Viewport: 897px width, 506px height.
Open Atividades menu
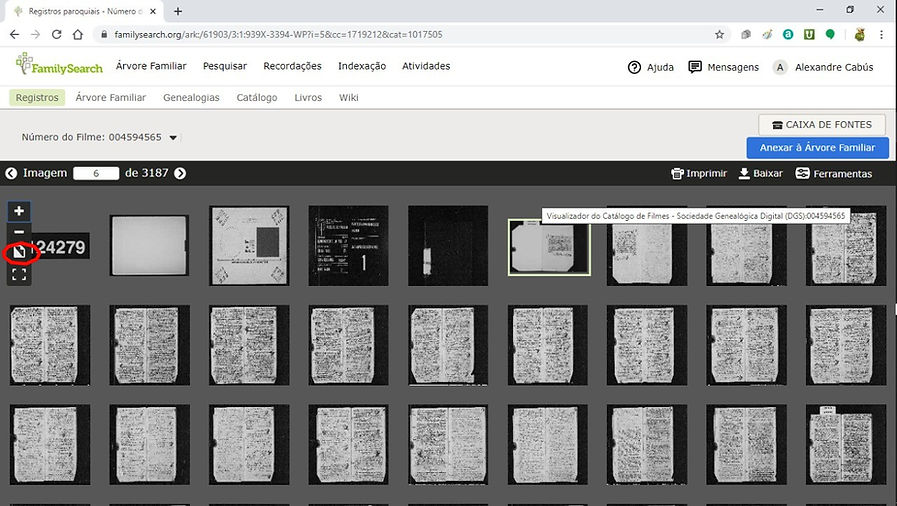tap(426, 66)
